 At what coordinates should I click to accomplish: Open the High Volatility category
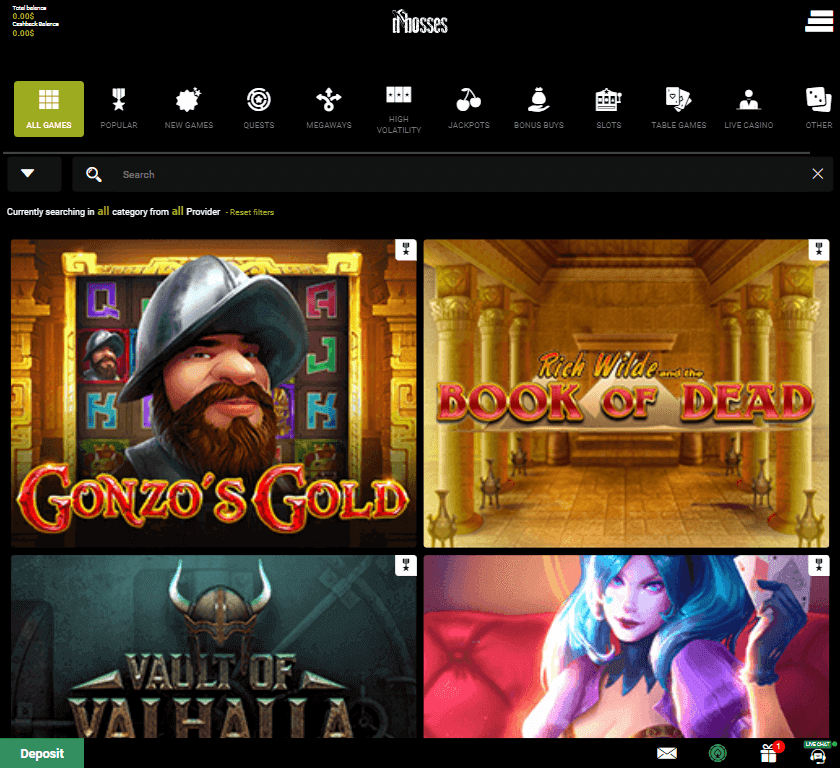(x=399, y=109)
